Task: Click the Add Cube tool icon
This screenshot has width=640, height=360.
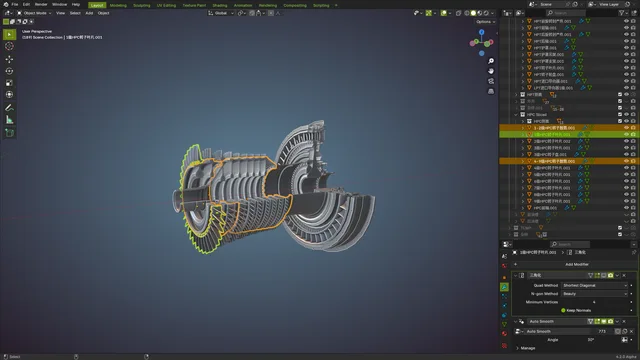Action: click(x=9, y=133)
